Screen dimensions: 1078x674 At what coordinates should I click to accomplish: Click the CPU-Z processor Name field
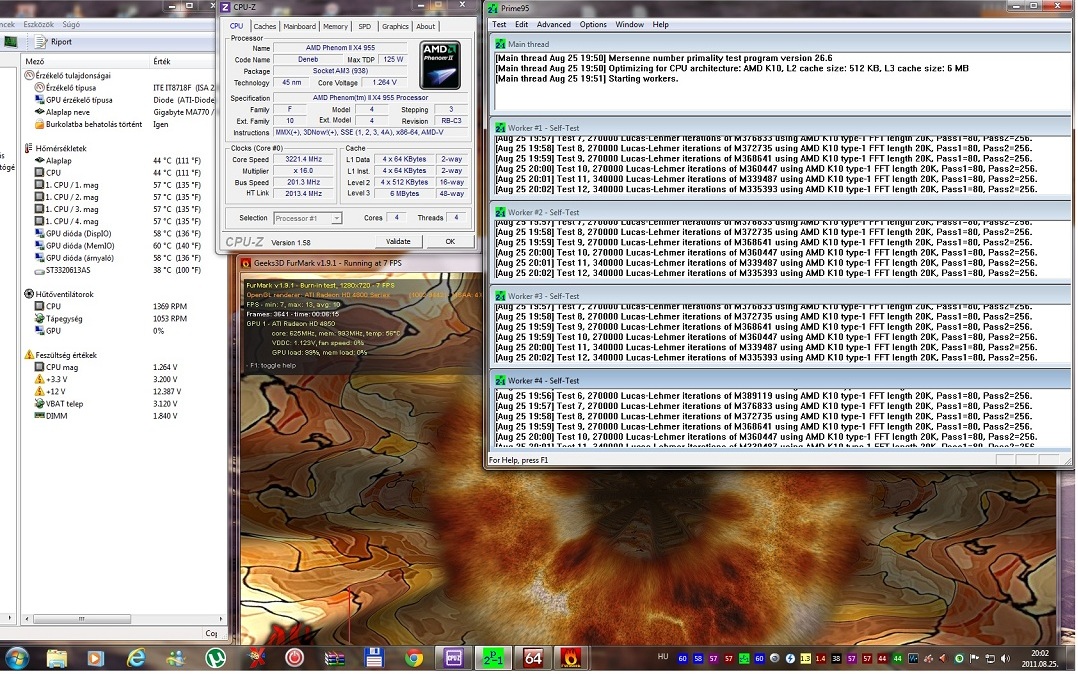pyautogui.click(x=340, y=47)
